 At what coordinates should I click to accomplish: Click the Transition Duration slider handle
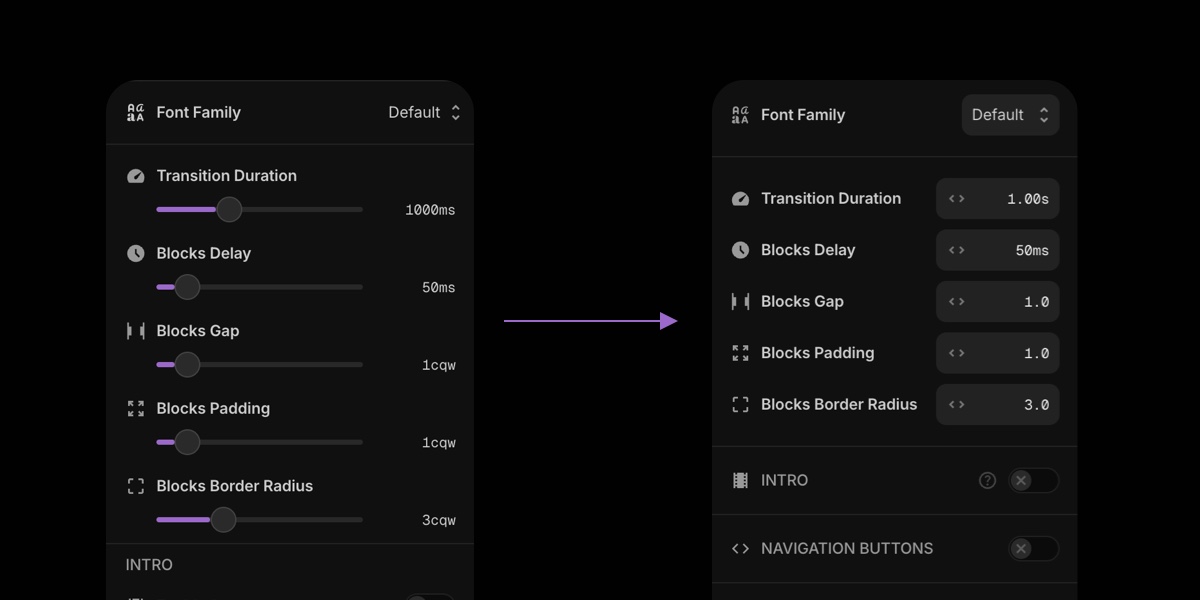click(x=228, y=209)
